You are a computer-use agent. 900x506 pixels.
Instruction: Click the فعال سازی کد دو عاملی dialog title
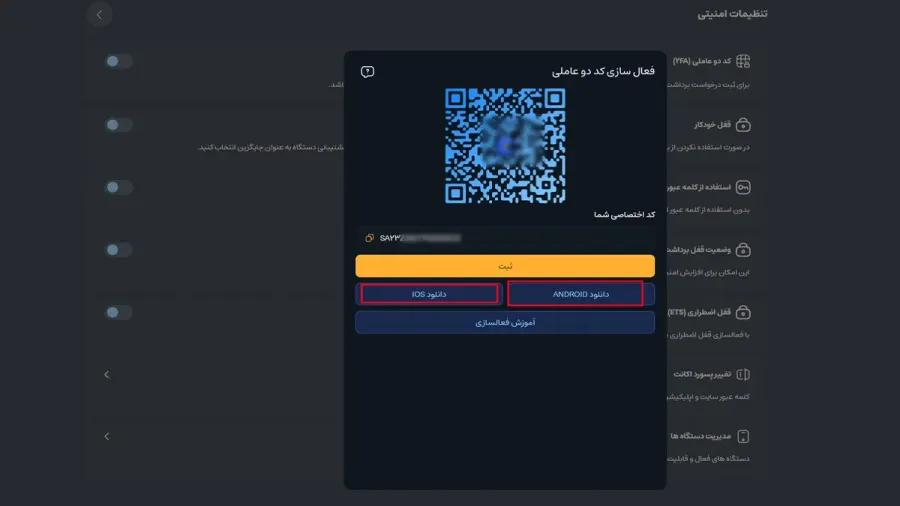click(x=603, y=71)
